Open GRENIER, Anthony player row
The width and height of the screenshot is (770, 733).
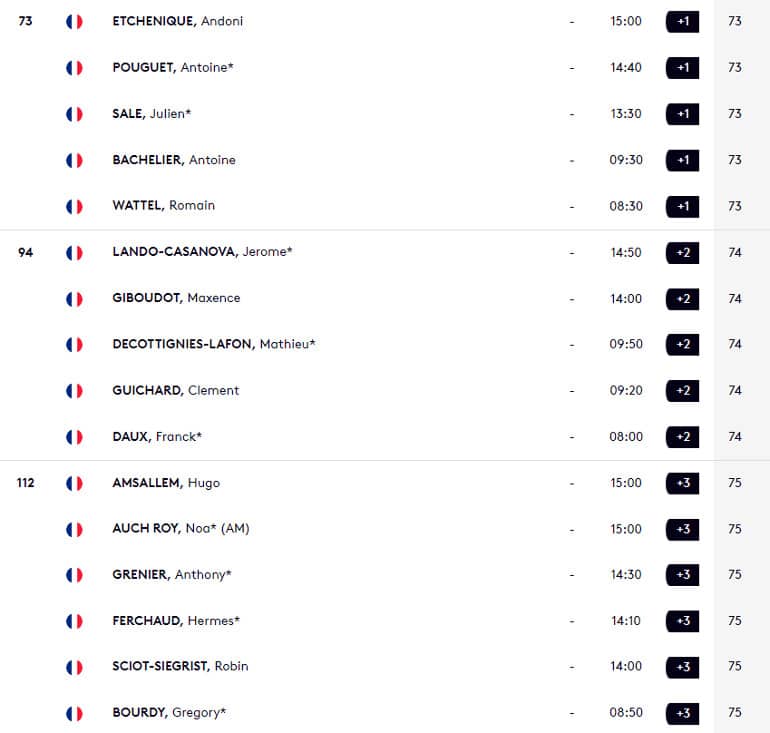(385, 575)
